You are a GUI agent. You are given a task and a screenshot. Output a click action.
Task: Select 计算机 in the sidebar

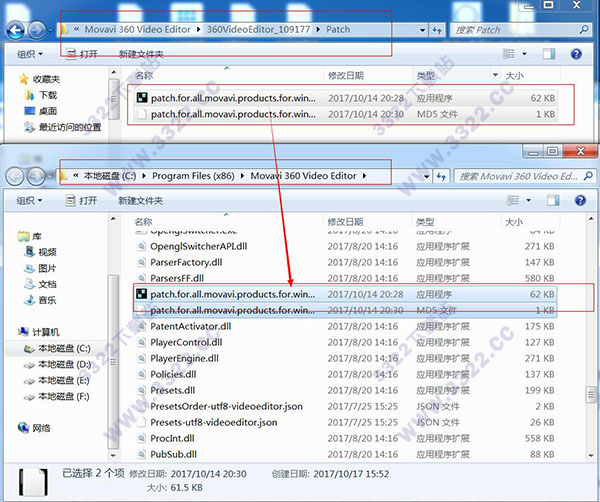pos(39,332)
